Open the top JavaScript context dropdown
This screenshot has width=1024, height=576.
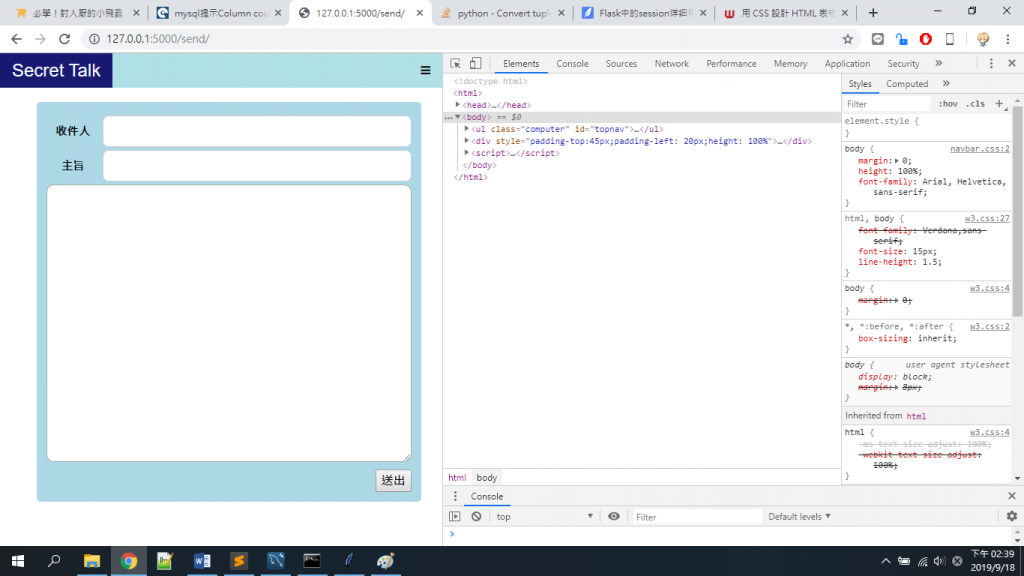544,517
